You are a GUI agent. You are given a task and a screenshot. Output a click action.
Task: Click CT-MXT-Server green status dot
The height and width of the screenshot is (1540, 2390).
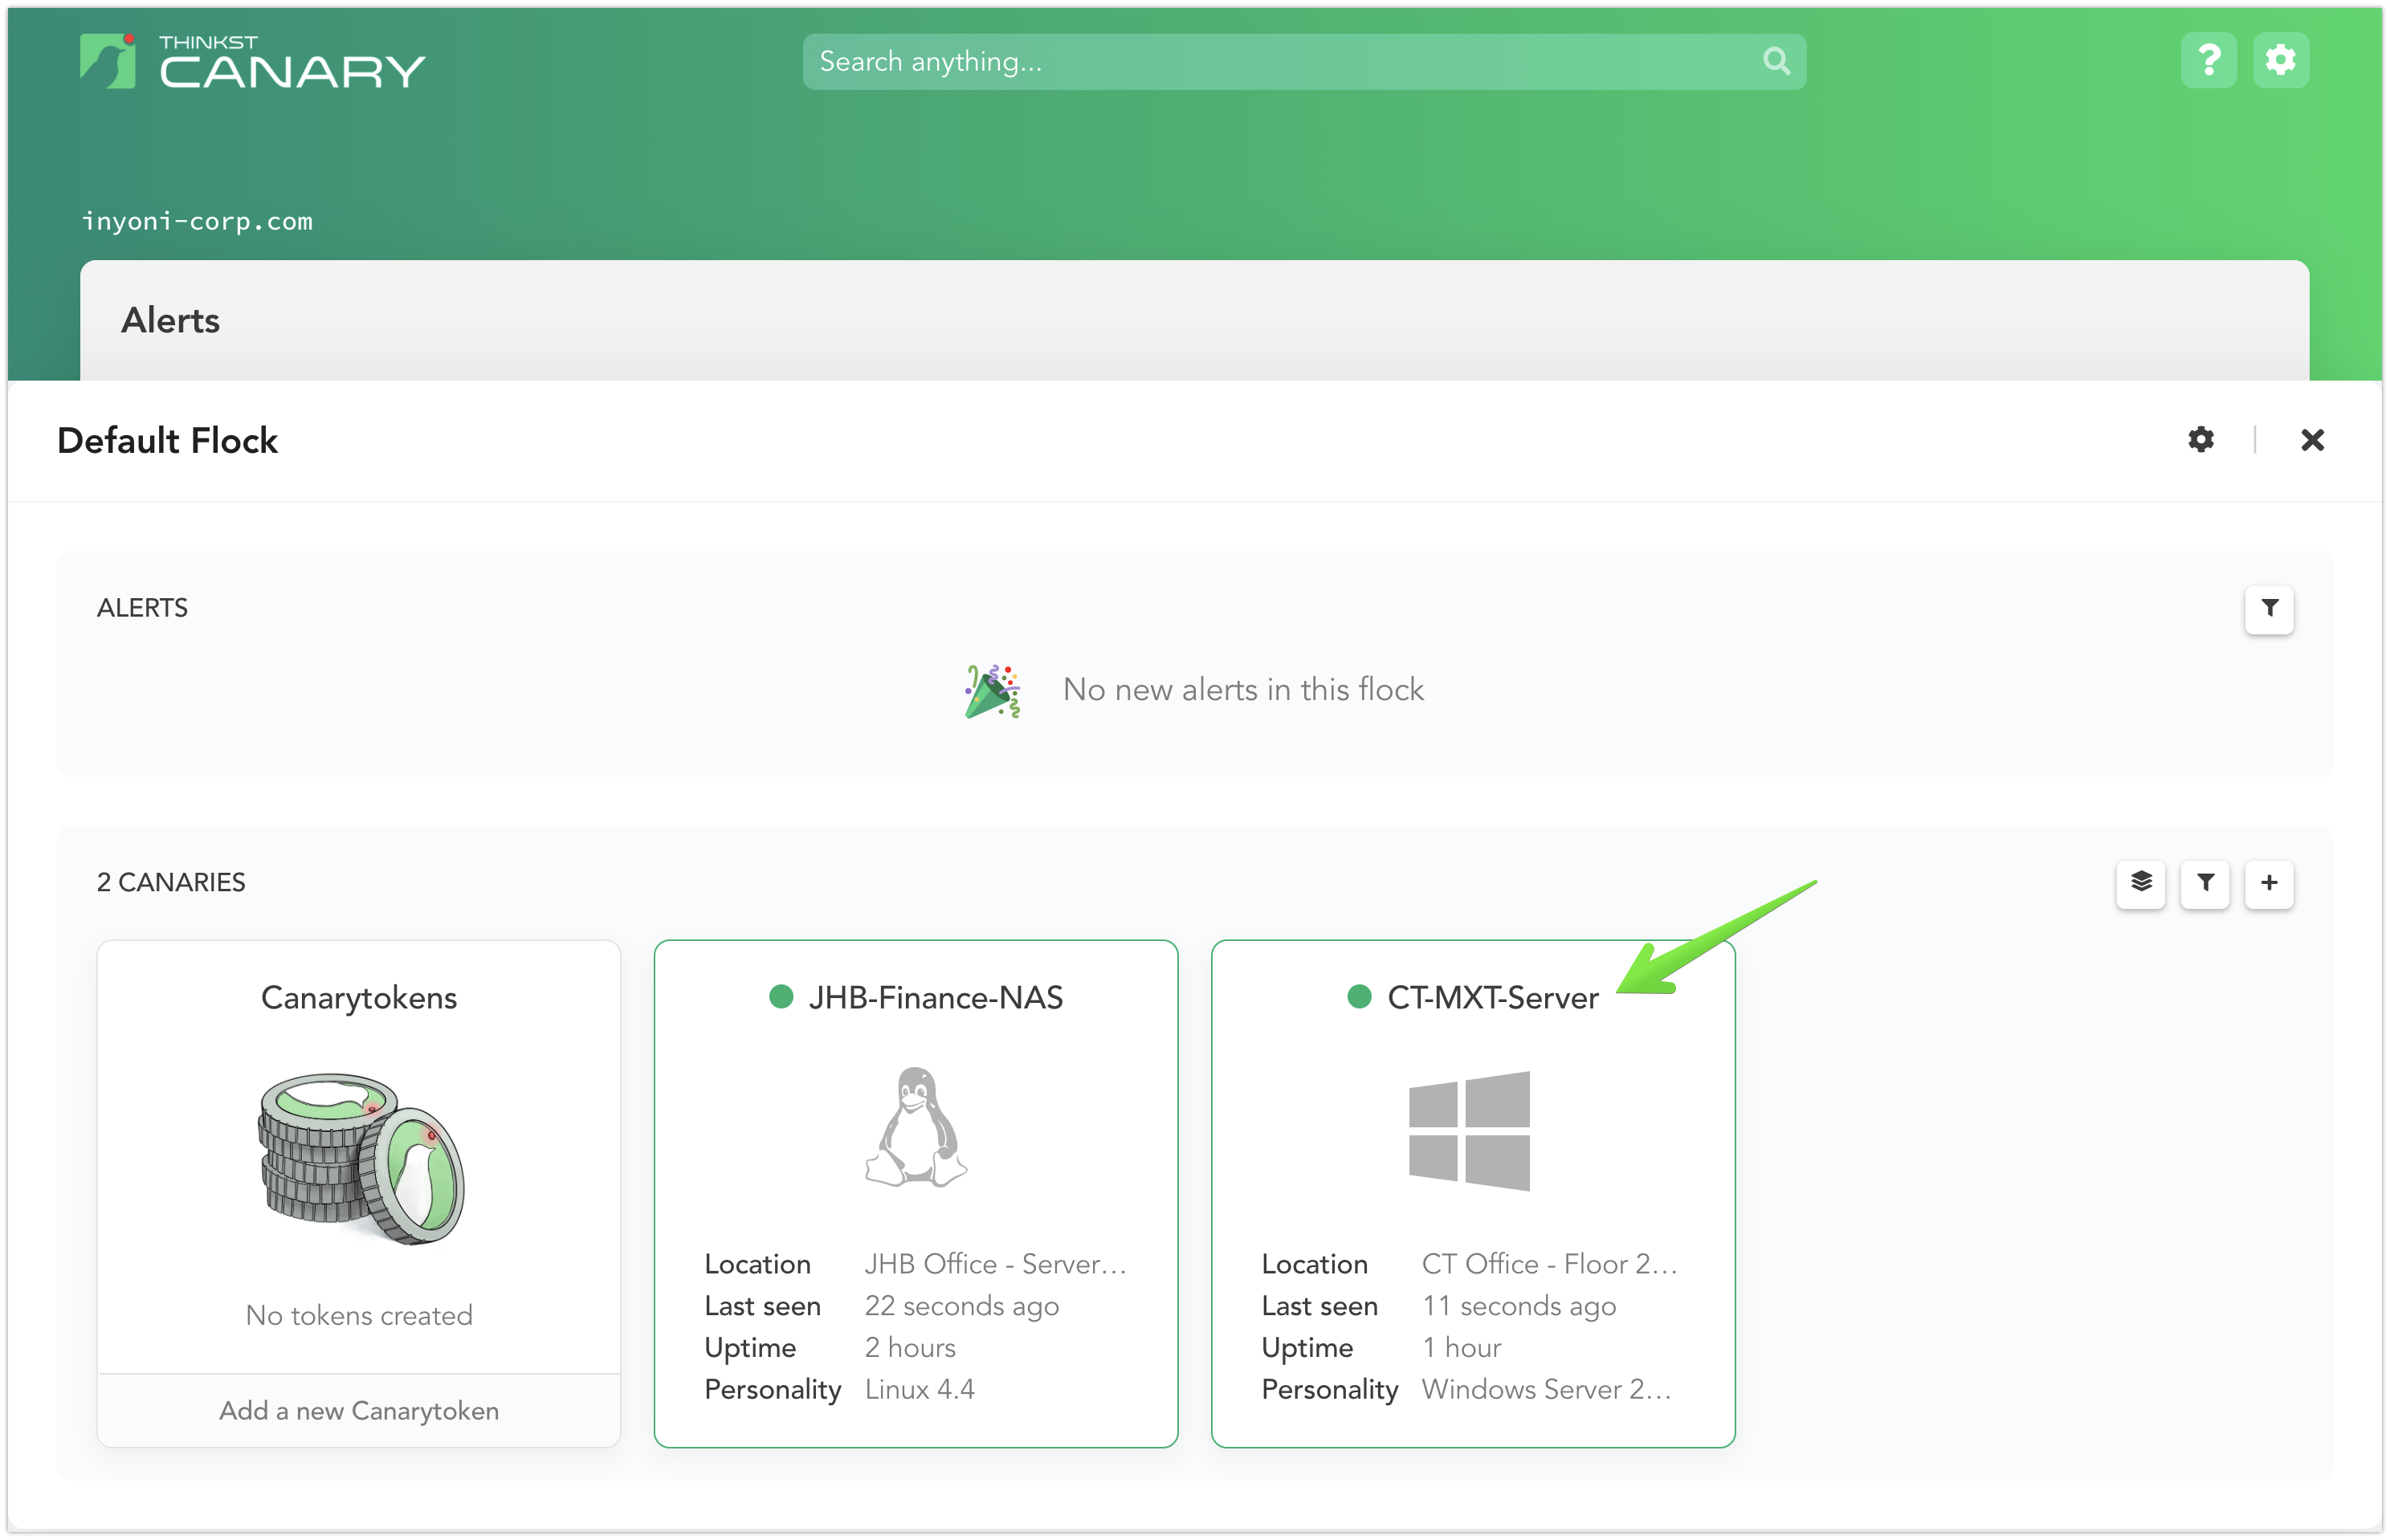point(1358,997)
